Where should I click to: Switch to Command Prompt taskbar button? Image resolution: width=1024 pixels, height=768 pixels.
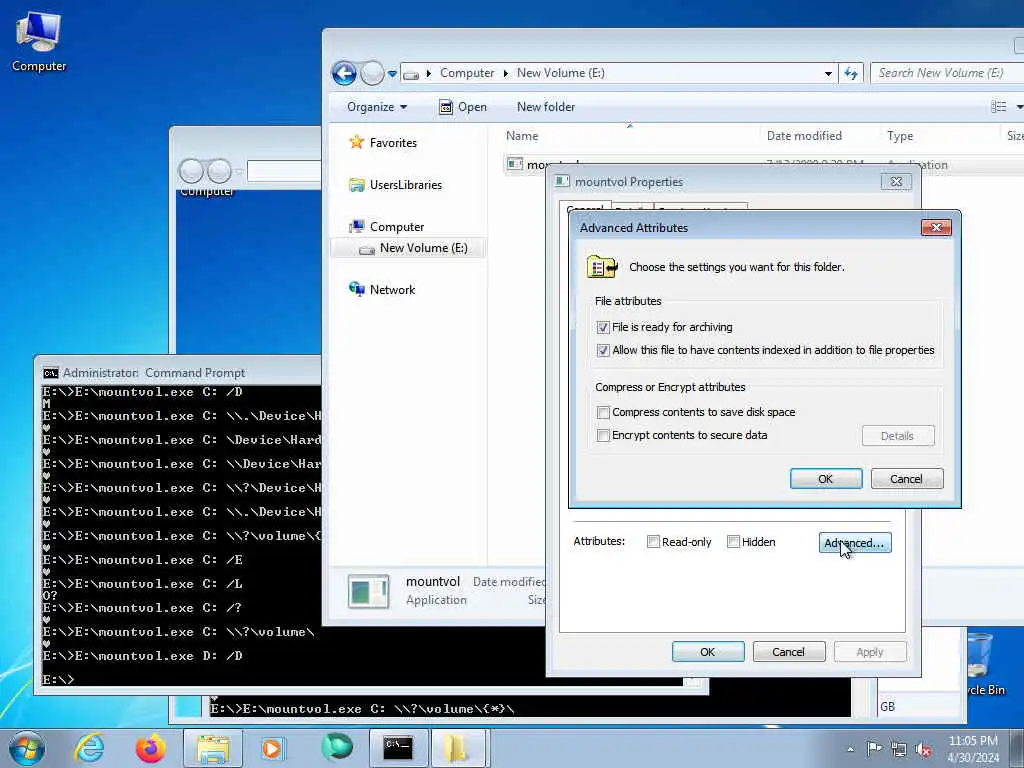pyautogui.click(x=397, y=748)
